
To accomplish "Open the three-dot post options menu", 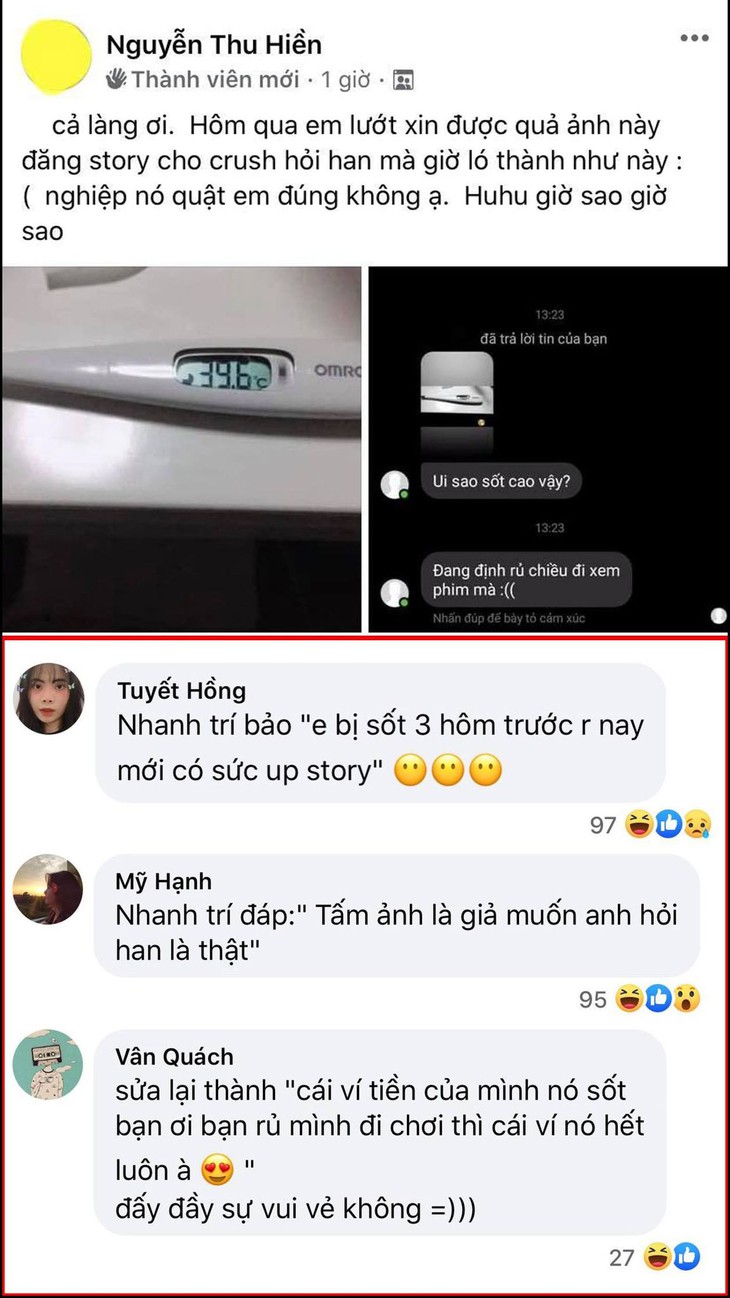I will click(x=694, y=39).
